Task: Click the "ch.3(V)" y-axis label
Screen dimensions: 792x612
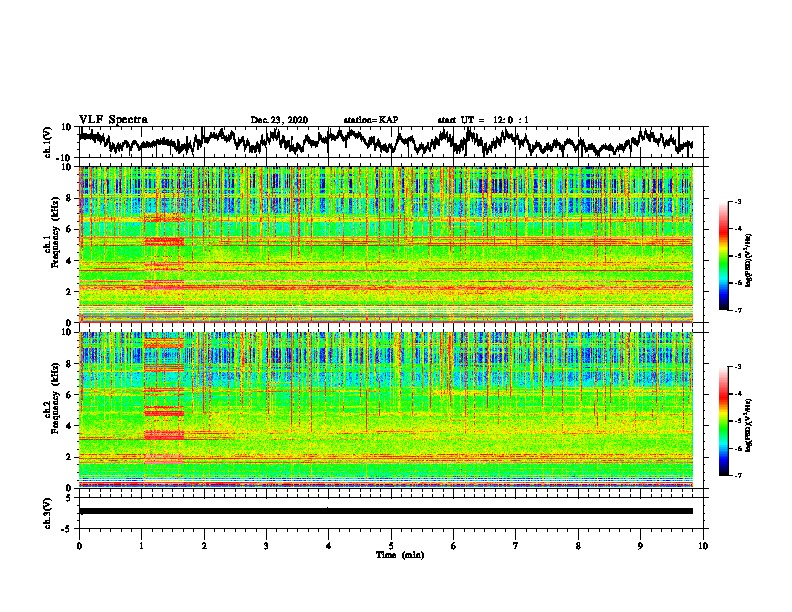Action: pyautogui.click(x=48, y=513)
